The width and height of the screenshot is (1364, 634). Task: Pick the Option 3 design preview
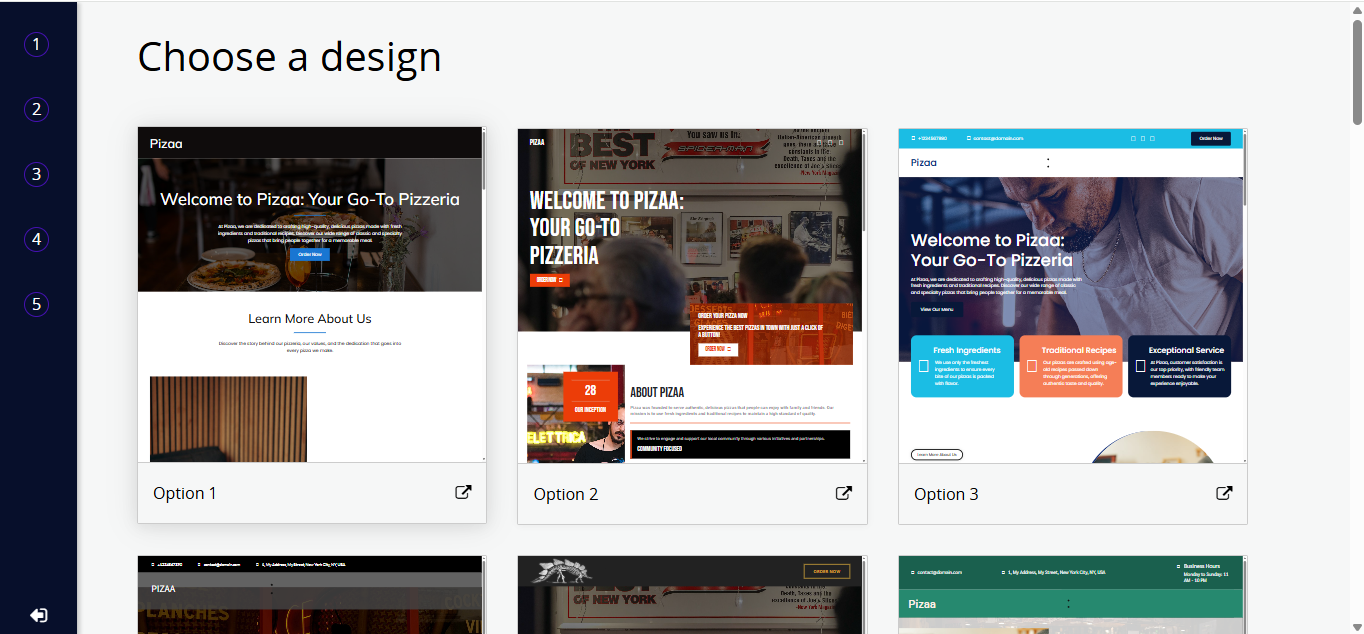point(1072,296)
